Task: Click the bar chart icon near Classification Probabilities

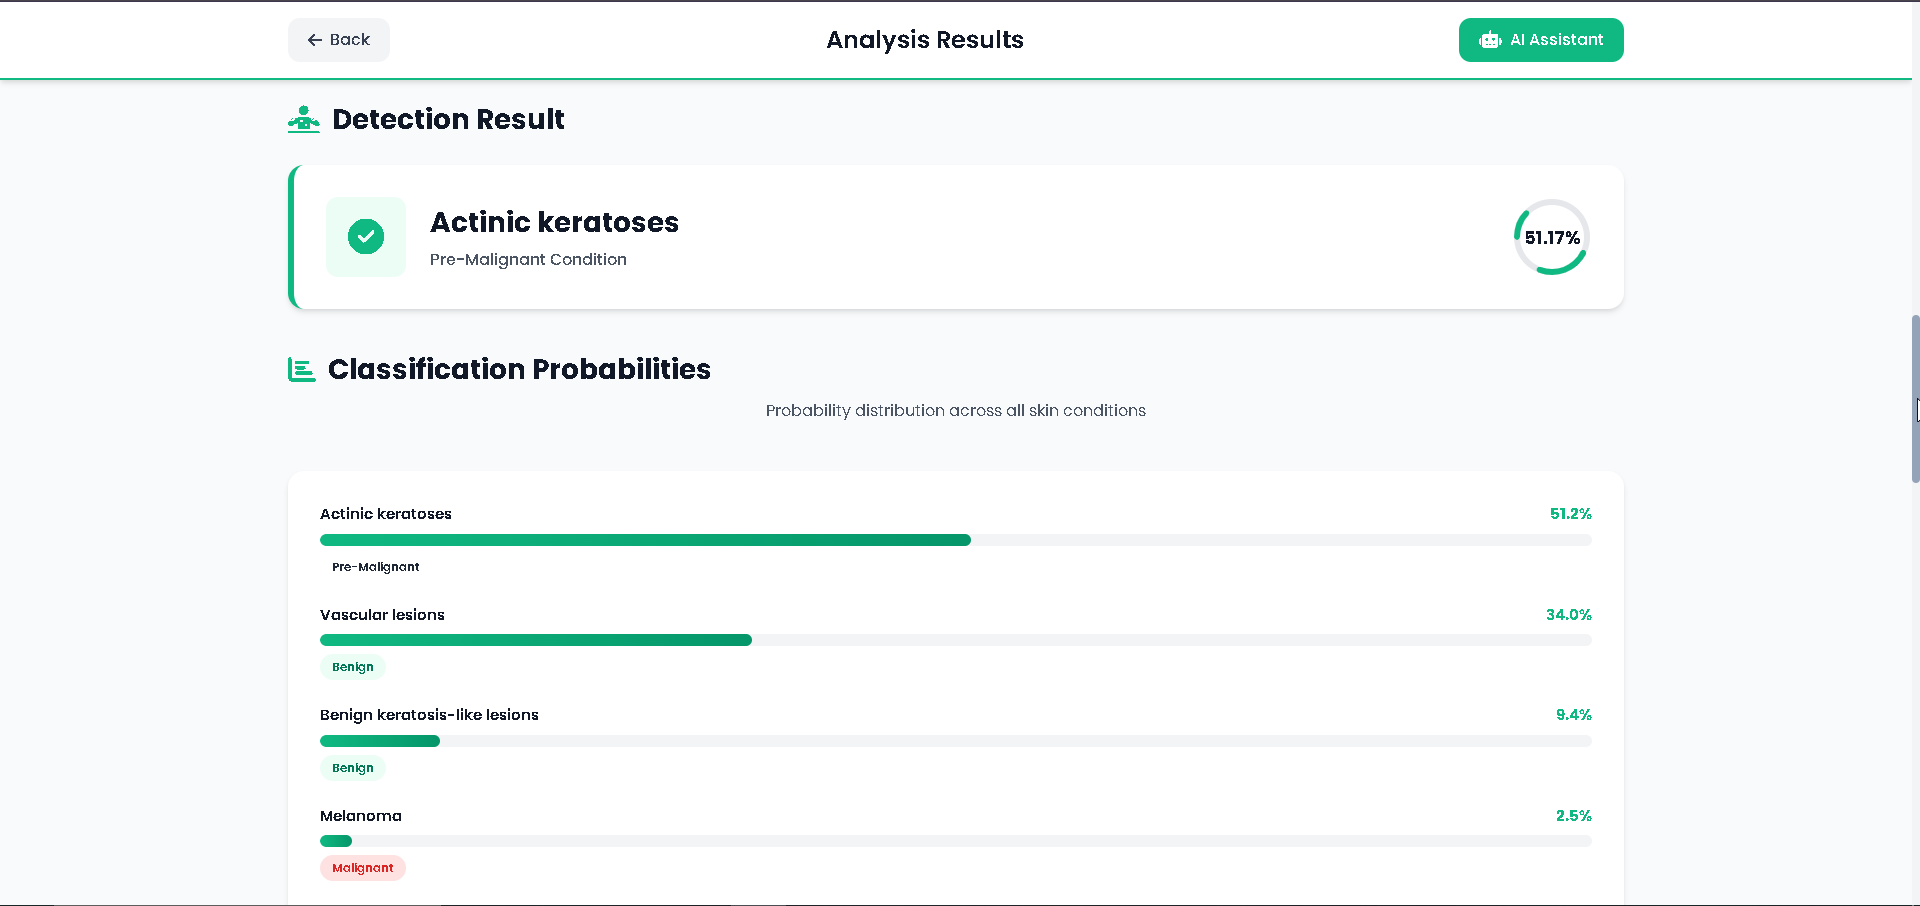Action: (300, 369)
